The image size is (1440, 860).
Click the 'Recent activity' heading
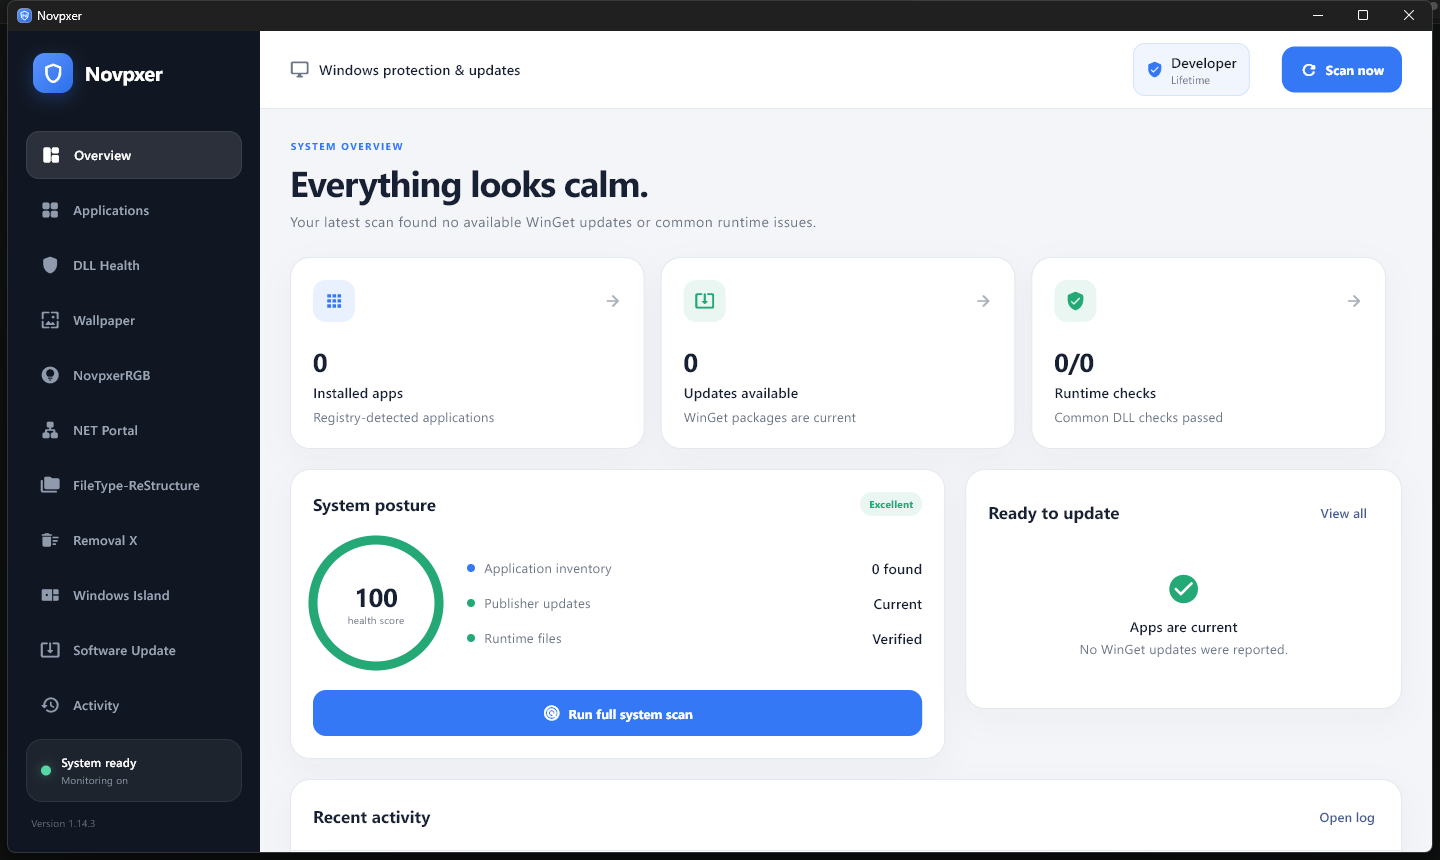(x=372, y=818)
